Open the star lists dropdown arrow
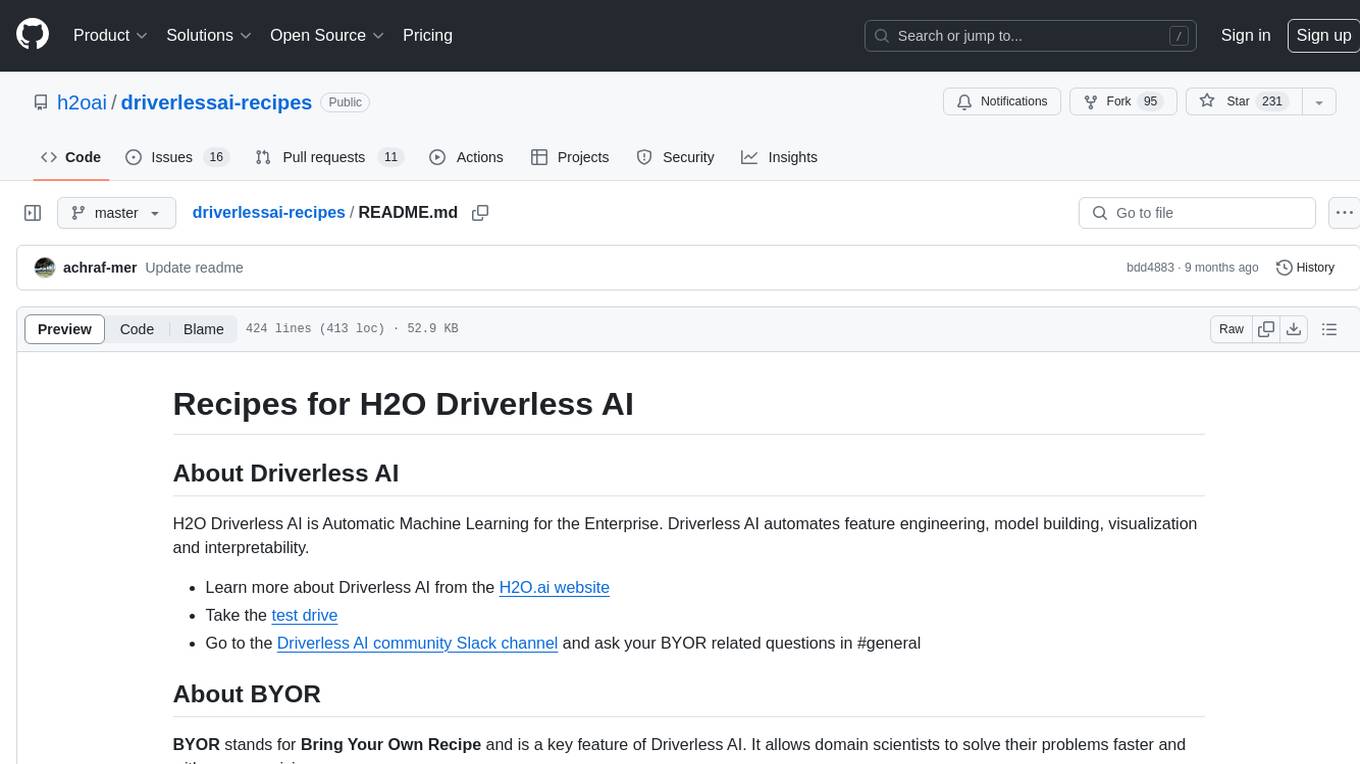 tap(1319, 102)
